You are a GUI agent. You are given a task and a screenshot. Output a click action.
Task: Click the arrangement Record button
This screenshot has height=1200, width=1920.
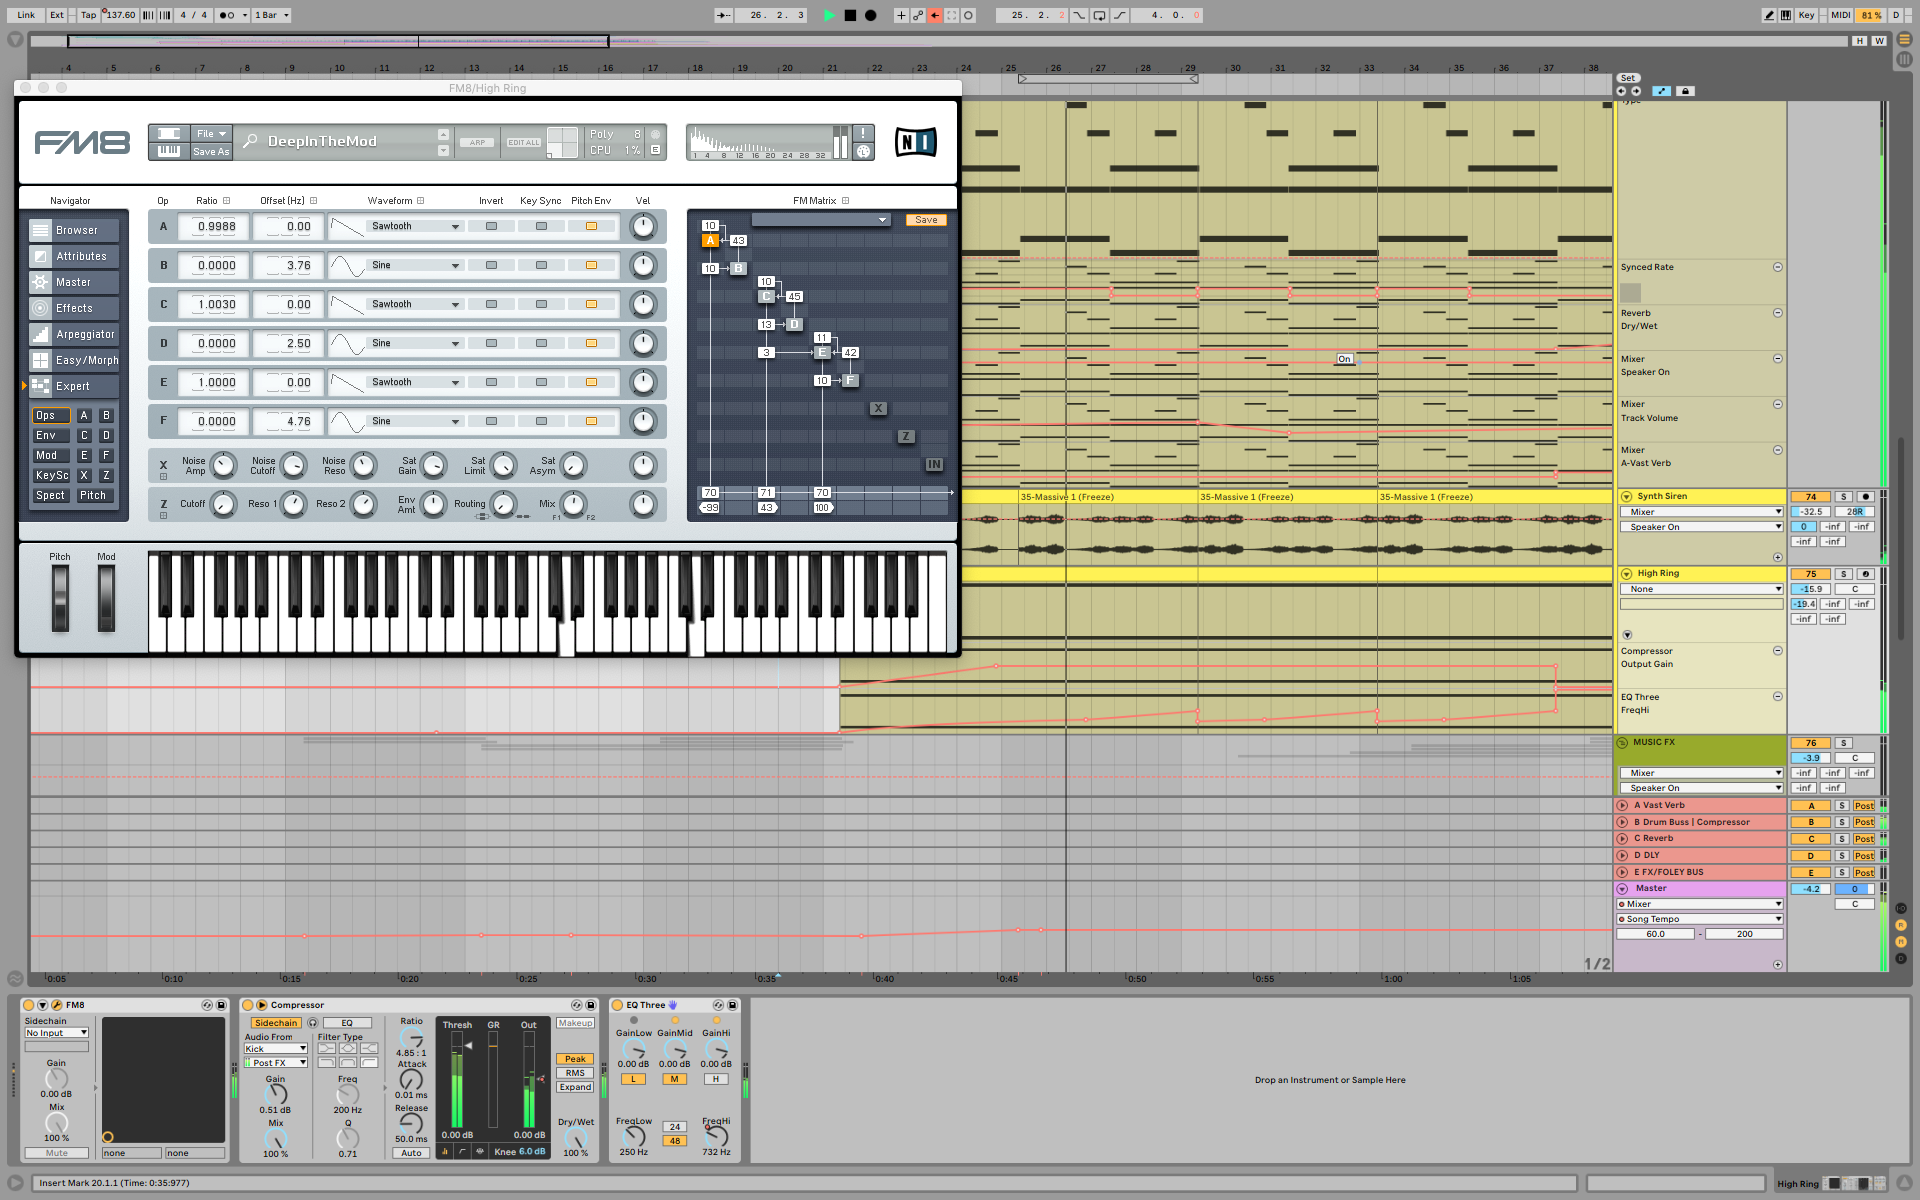point(870,15)
